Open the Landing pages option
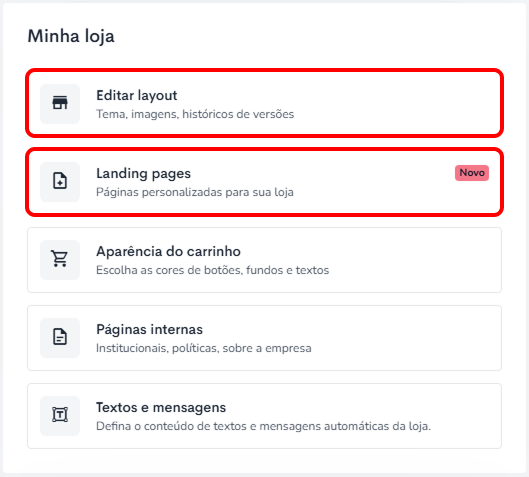529x477 pixels. coord(264,182)
